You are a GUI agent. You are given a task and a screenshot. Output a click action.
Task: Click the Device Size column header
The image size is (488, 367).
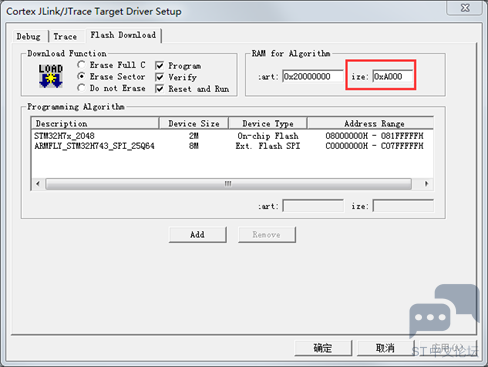(x=194, y=124)
